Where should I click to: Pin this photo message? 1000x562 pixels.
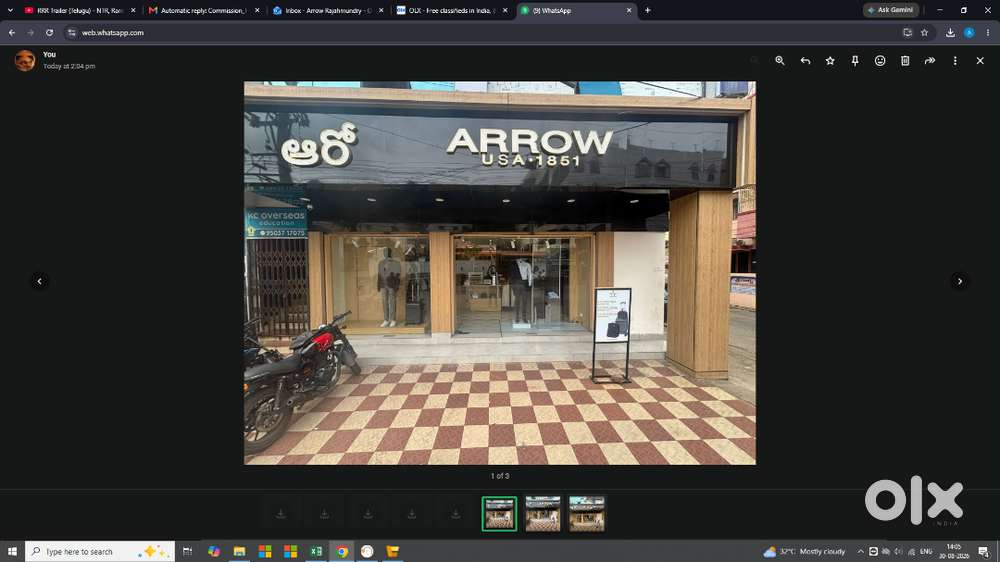pos(855,61)
